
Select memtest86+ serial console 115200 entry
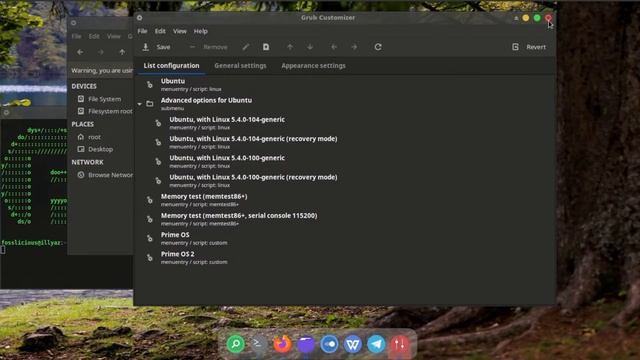345,219
